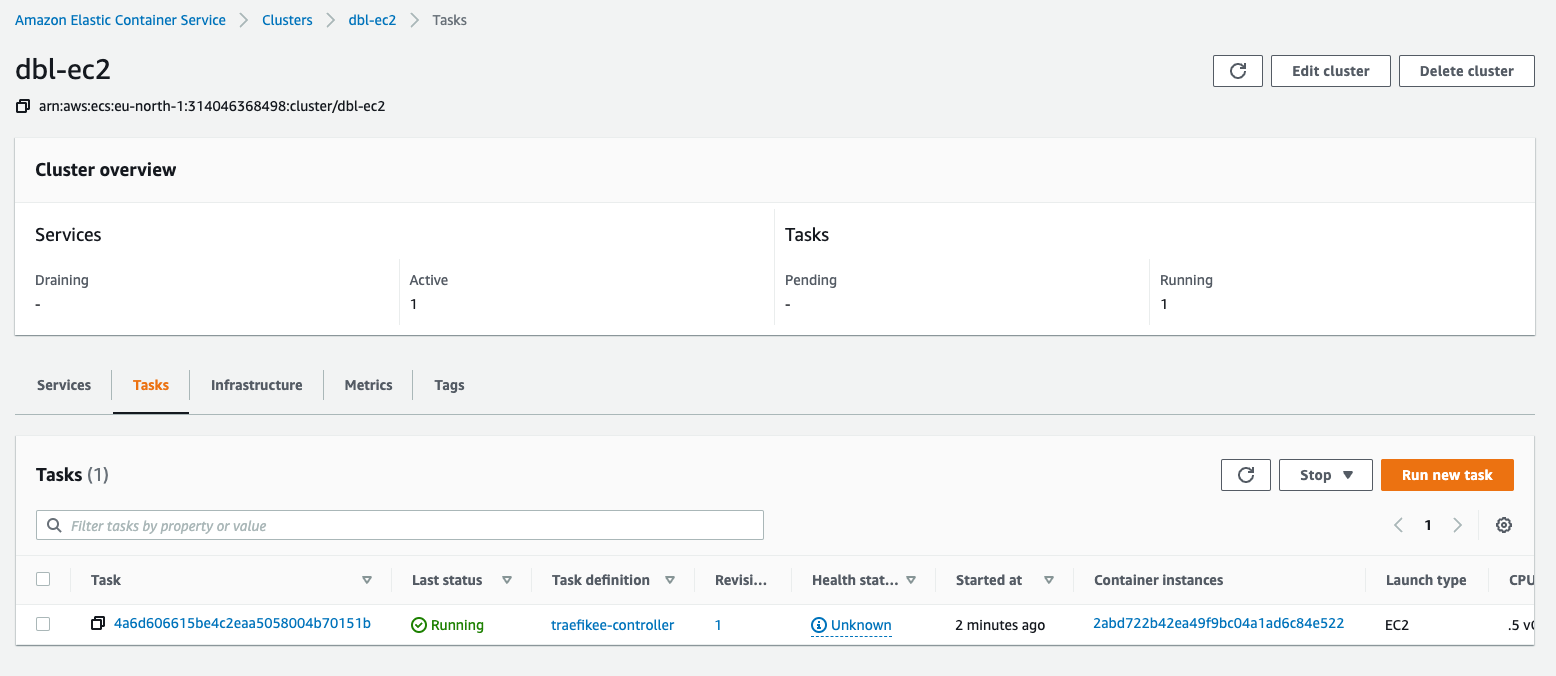1556x676 pixels.
Task: Go to Clusters breadcrumb link
Action: [287, 20]
